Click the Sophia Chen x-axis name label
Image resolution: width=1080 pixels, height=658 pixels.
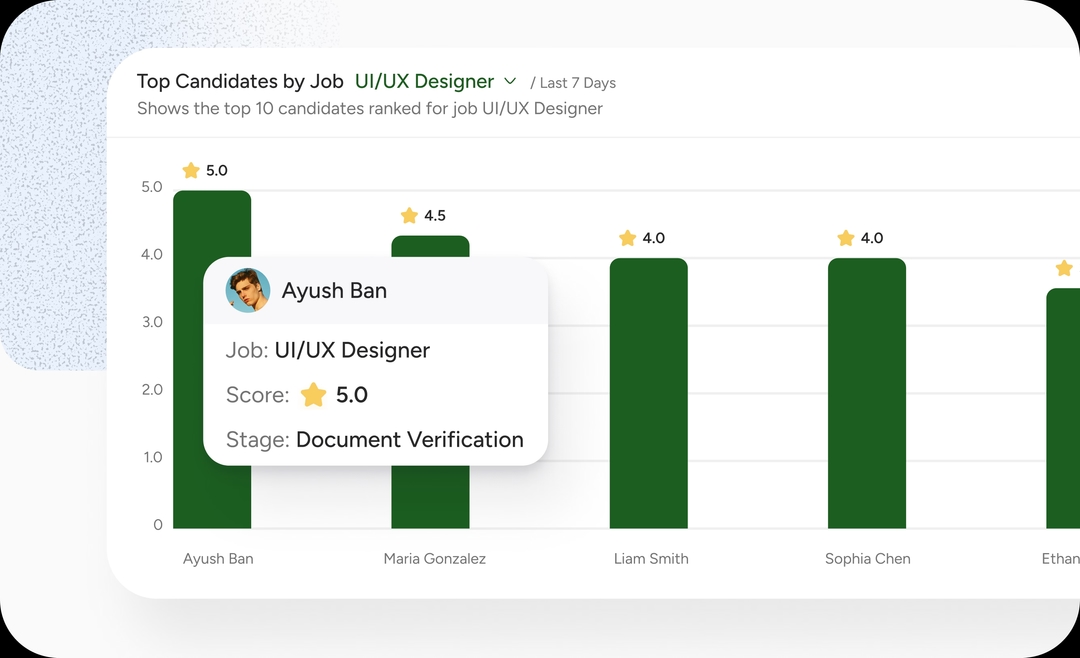pyautogui.click(x=868, y=559)
